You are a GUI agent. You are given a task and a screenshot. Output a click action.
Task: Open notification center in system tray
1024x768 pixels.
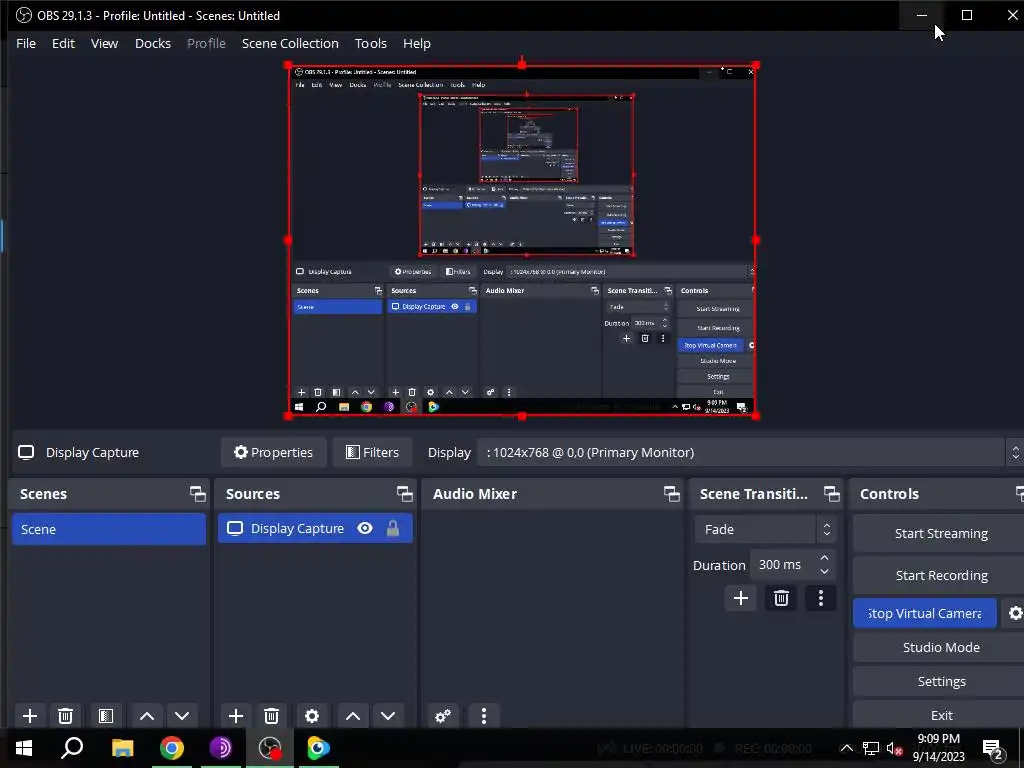(x=993, y=748)
